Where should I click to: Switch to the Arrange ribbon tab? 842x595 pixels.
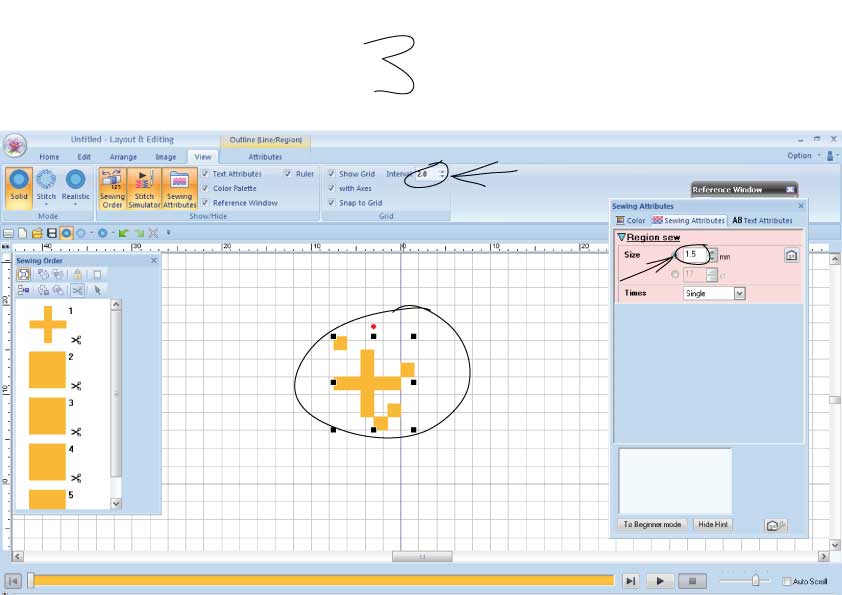point(123,157)
